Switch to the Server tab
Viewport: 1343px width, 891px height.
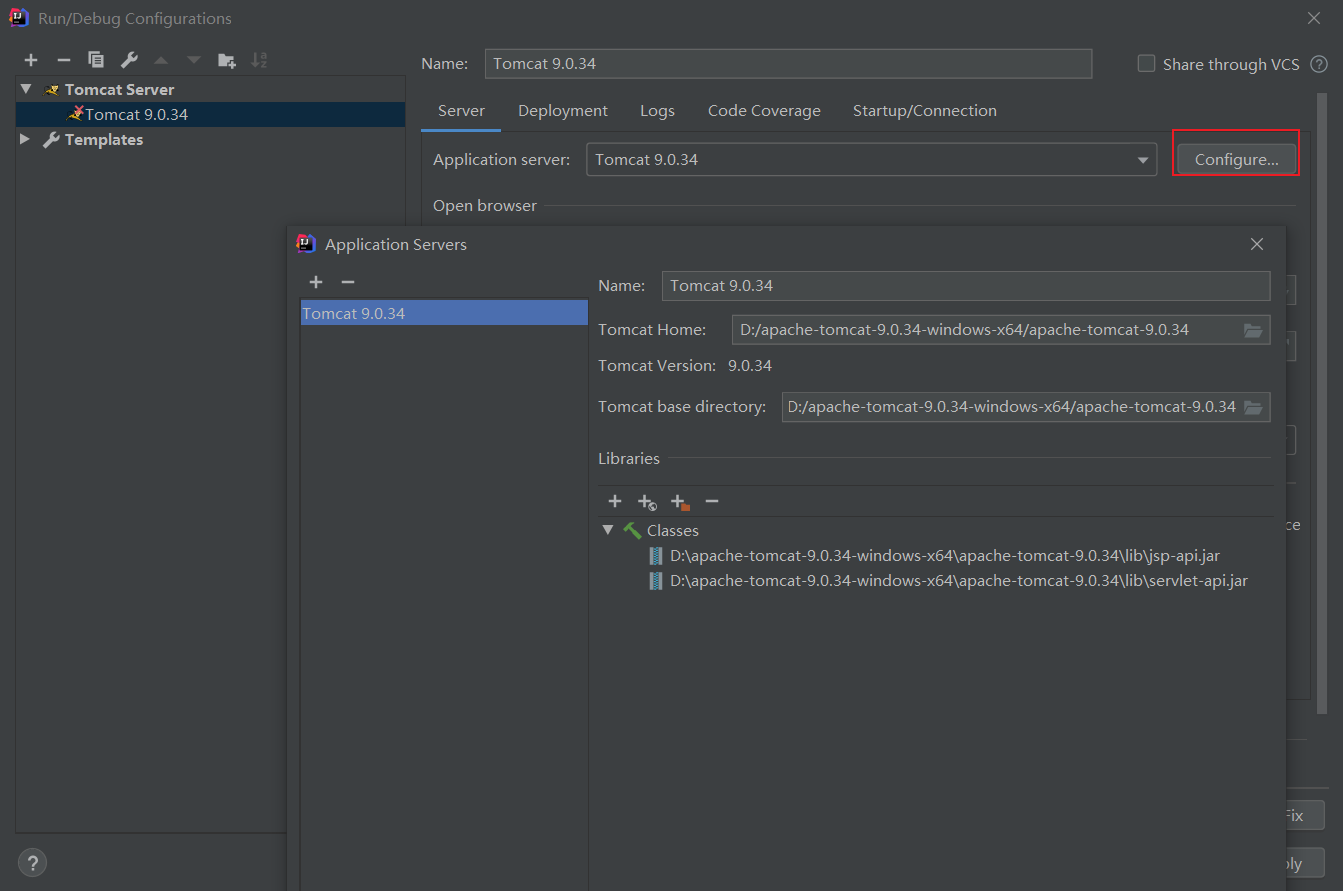click(461, 111)
